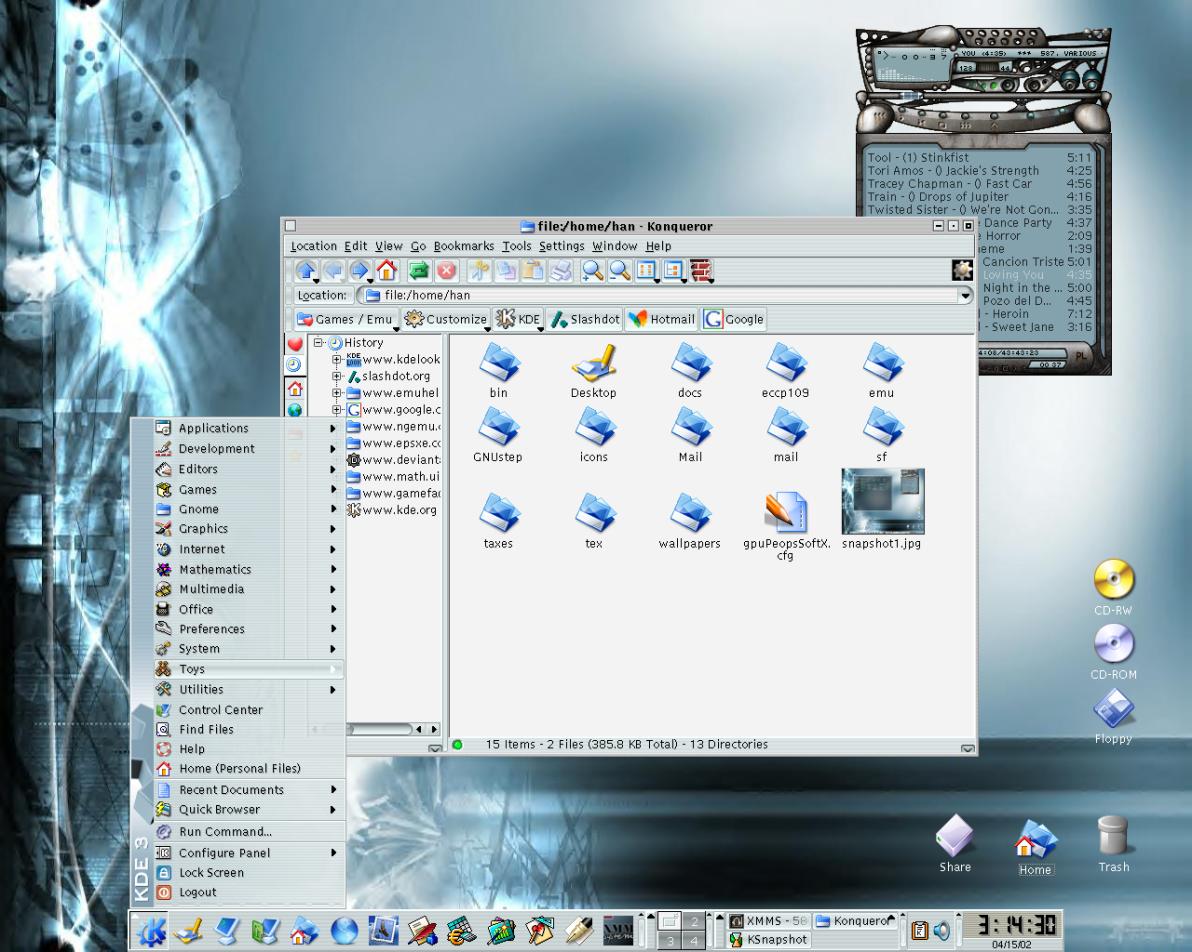Open the Customize bookmark folder dropdown

(x=445, y=319)
